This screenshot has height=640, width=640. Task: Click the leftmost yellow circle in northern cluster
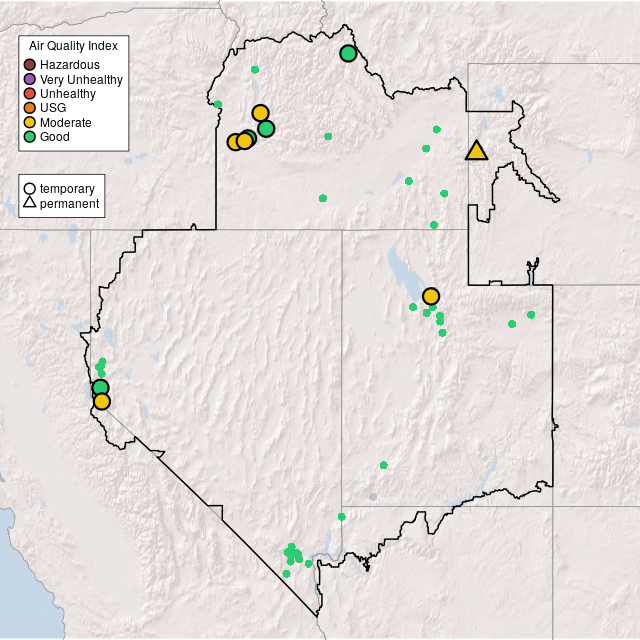pos(234,141)
